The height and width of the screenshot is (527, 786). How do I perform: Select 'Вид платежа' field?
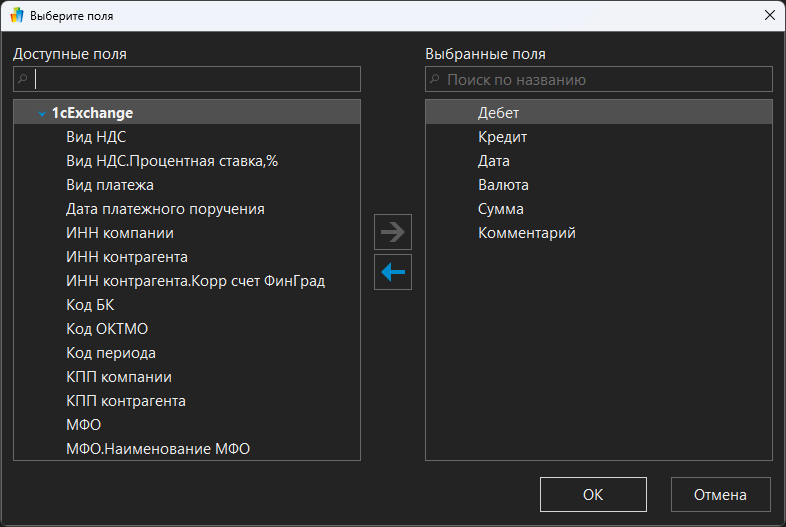click(109, 185)
